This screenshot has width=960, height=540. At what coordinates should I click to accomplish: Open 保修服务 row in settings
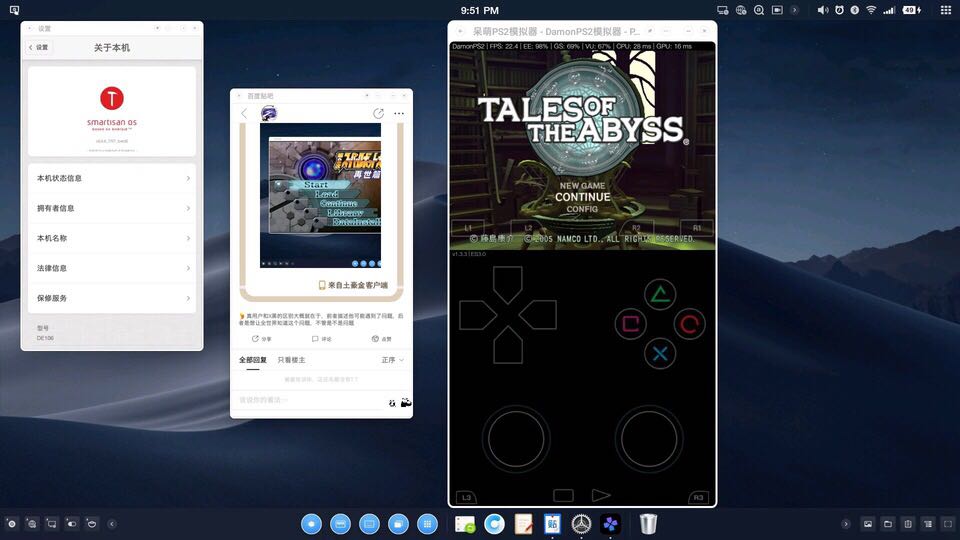(112, 298)
